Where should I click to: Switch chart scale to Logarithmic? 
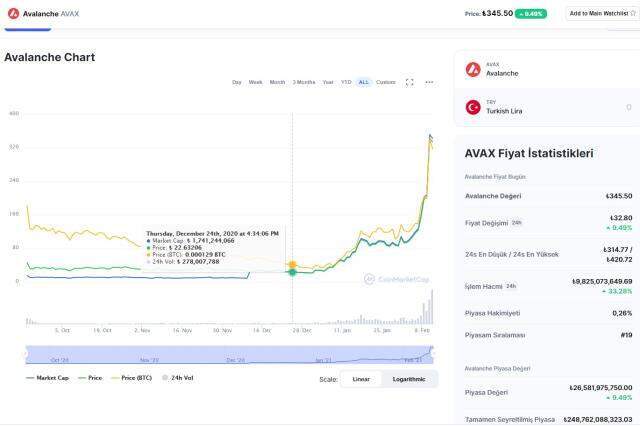pos(409,379)
